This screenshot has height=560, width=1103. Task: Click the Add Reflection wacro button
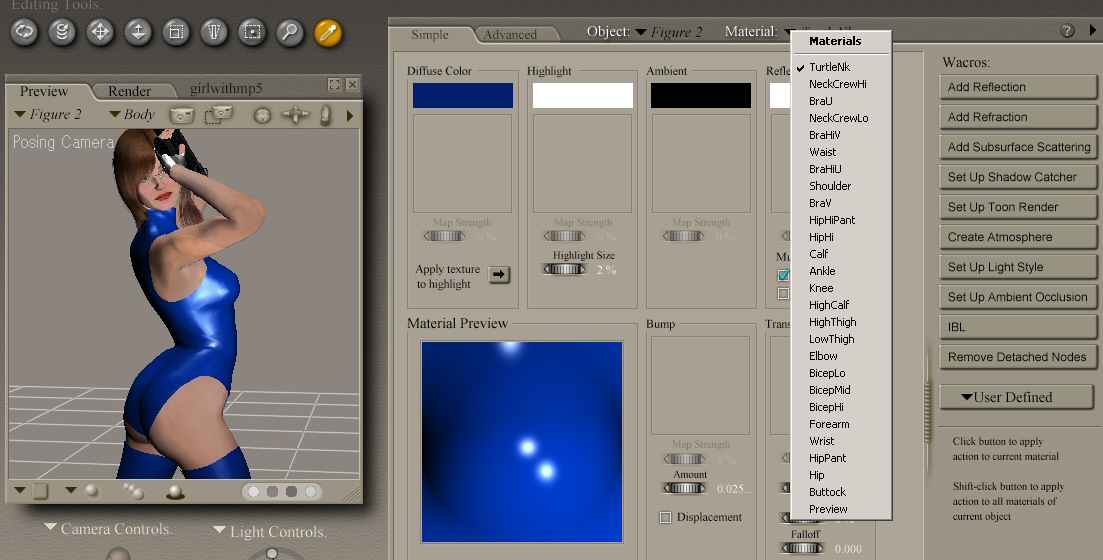click(x=1018, y=87)
